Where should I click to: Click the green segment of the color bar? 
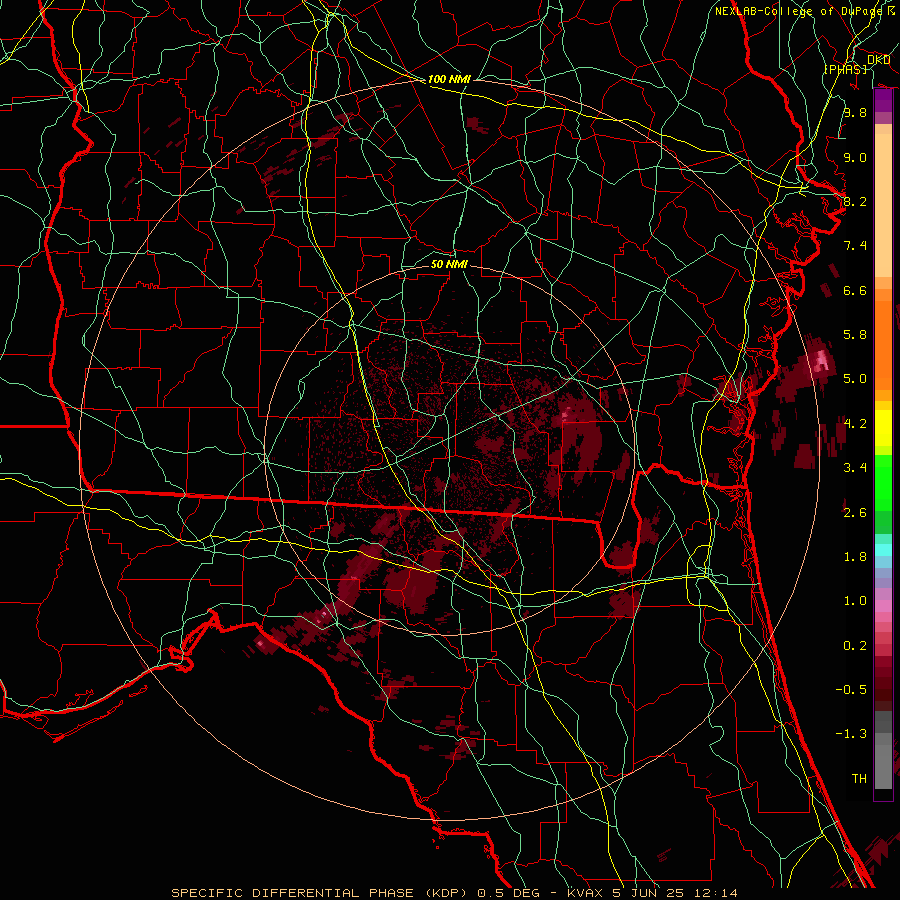pos(883,482)
